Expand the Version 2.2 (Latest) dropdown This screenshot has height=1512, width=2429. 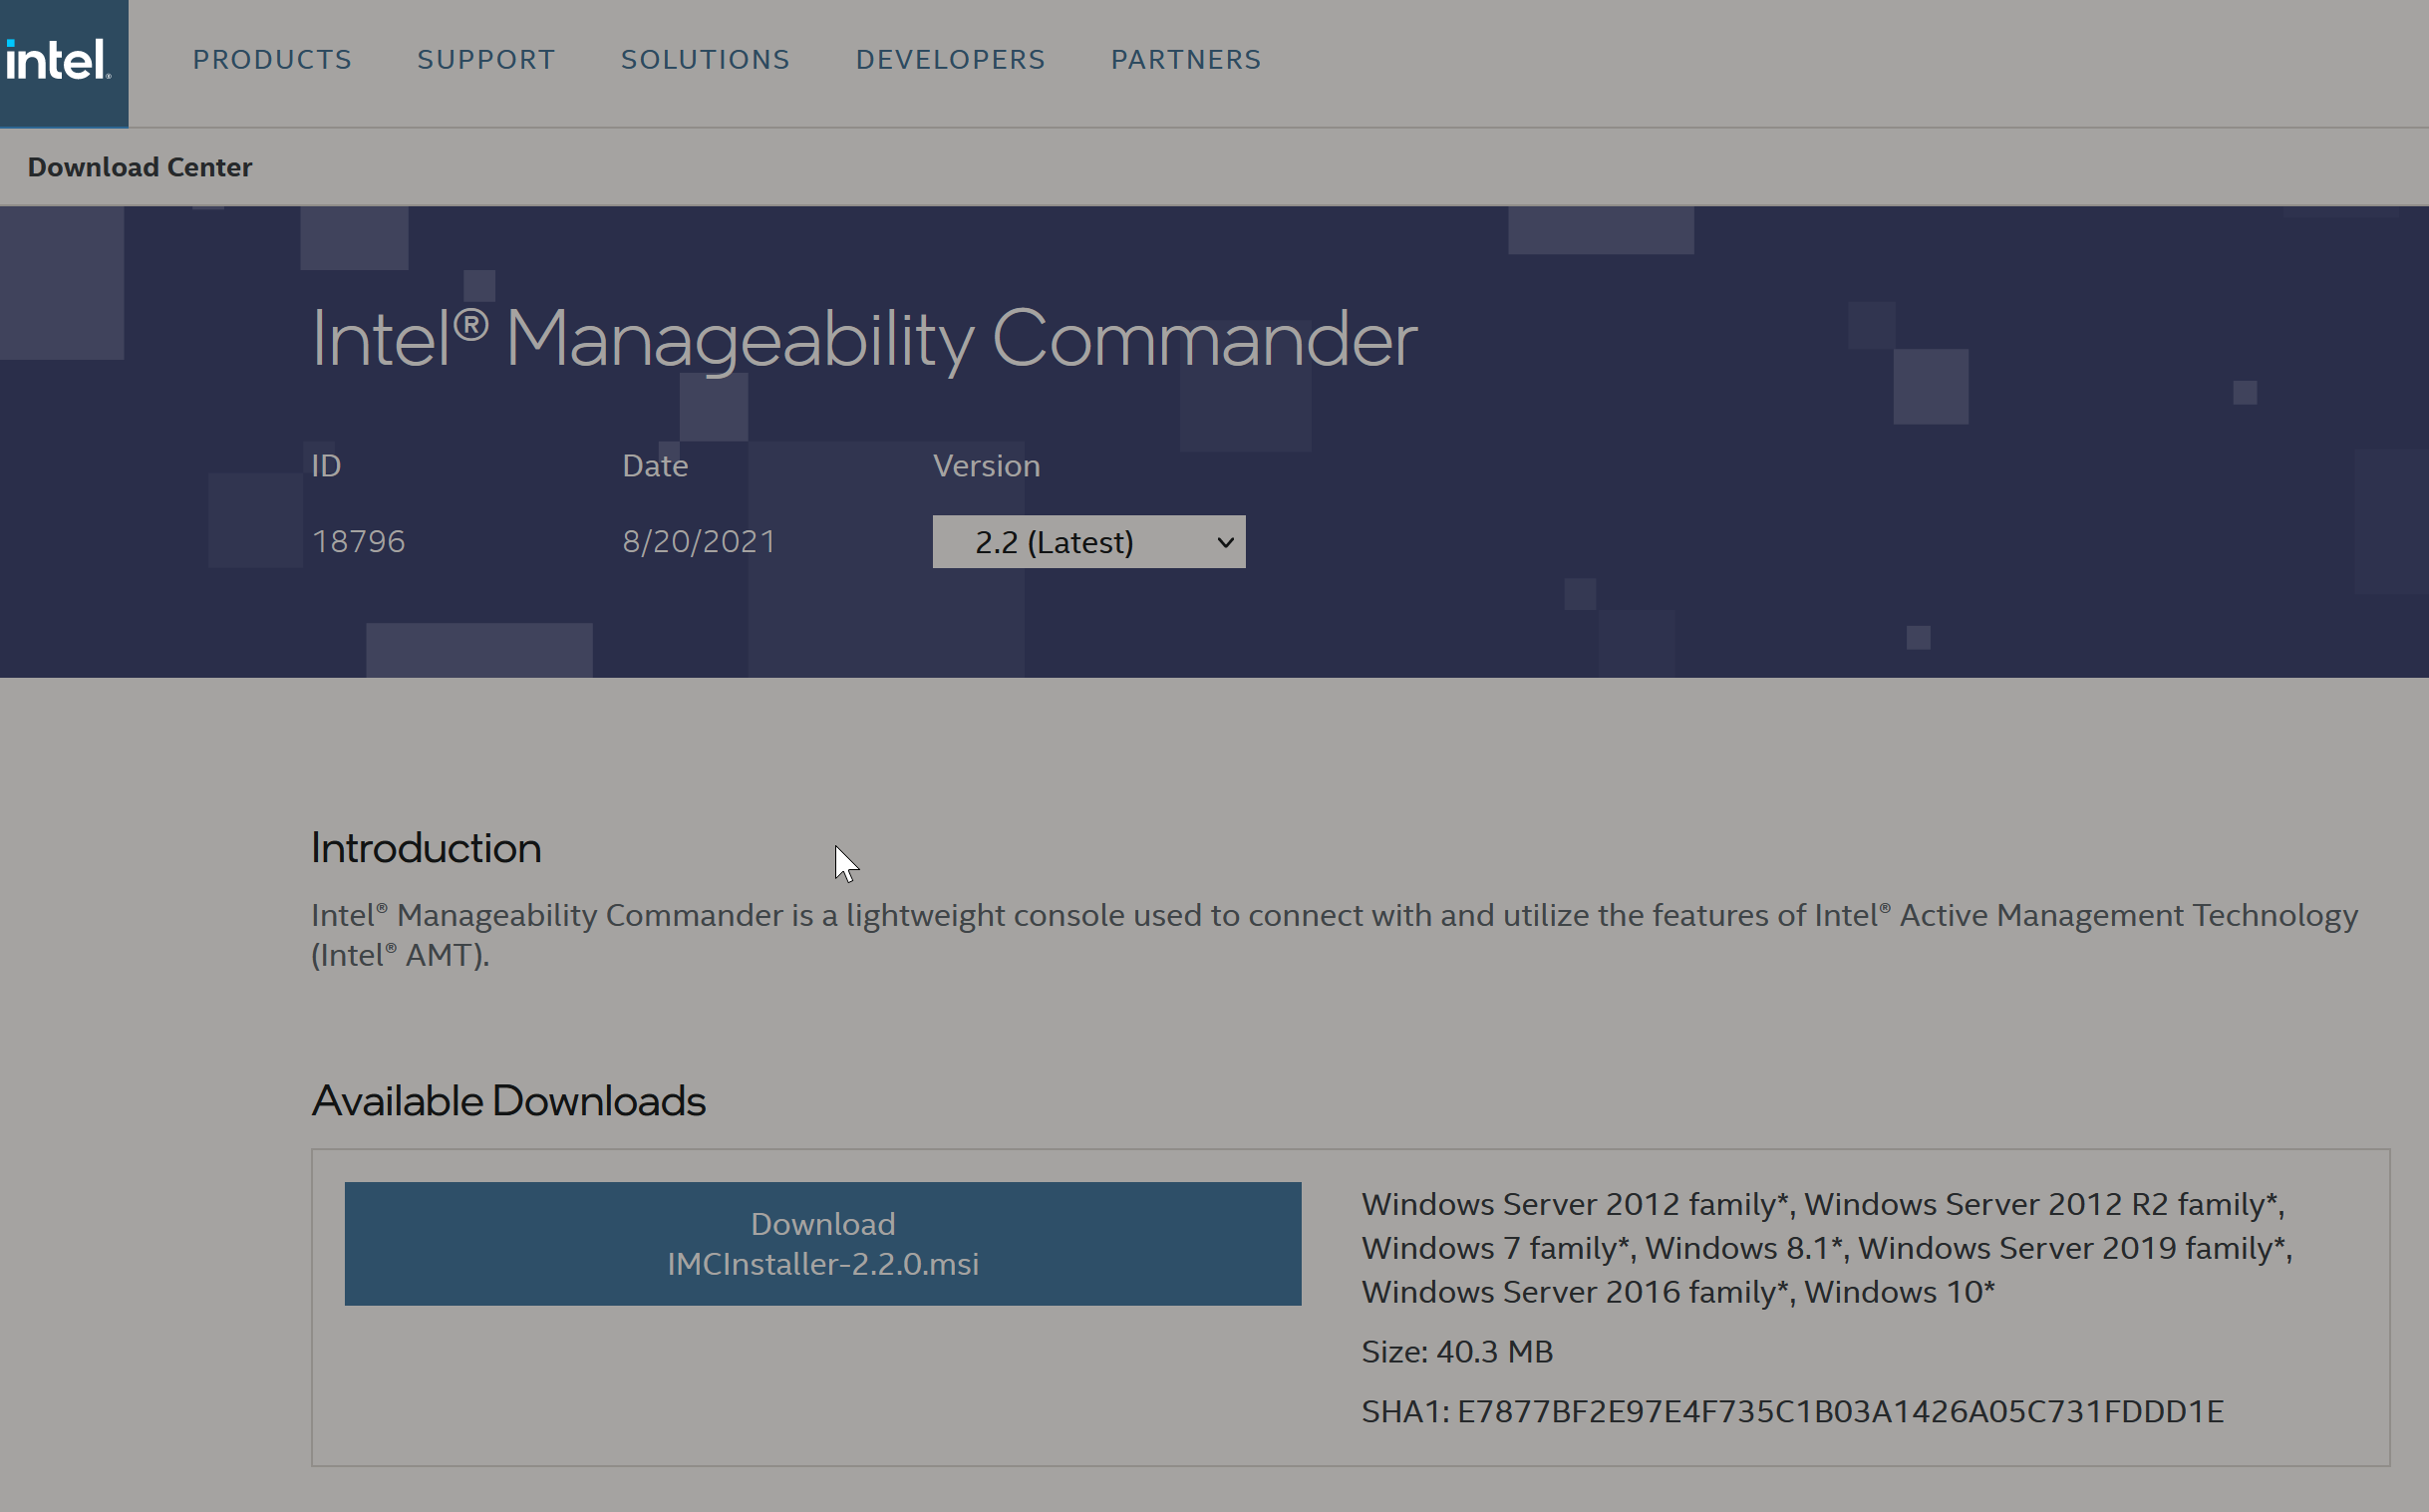(1089, 542)
